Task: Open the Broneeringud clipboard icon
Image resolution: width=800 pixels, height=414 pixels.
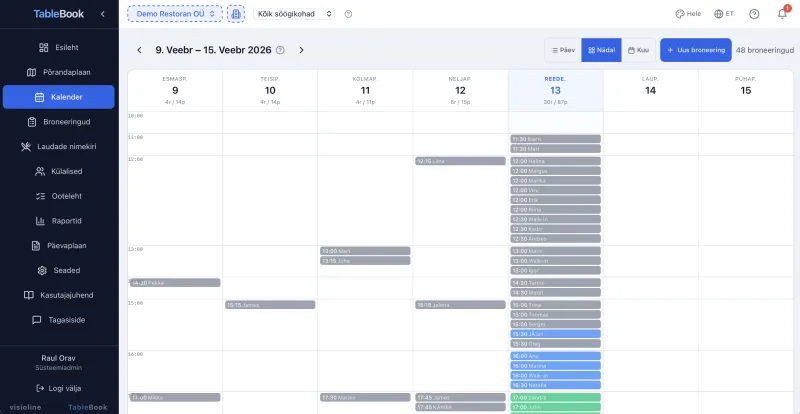Action: coord(32,121)
